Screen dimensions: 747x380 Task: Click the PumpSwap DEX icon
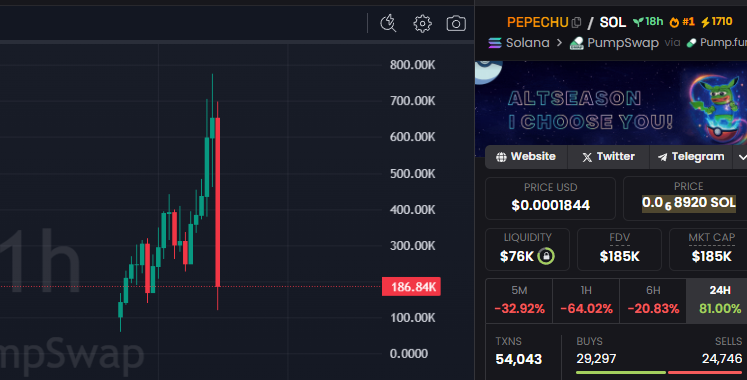(577, 43)
